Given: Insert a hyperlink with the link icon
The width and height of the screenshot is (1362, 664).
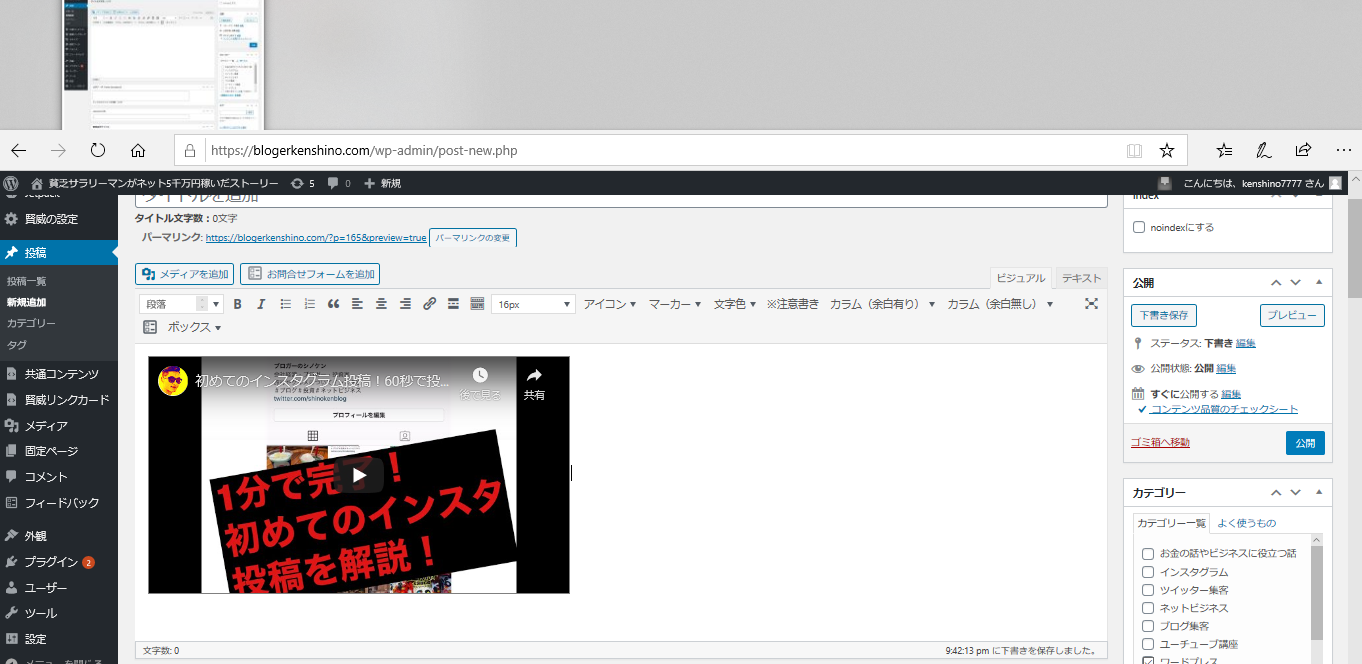Looking at the screenshot, I should point(429,304).
